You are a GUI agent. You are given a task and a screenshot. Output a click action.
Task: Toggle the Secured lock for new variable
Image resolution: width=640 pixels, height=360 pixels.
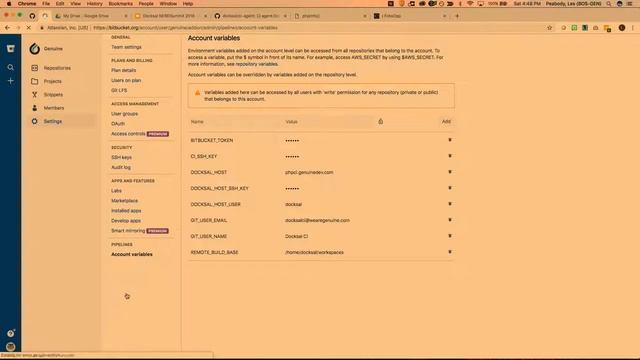point(380,121)
